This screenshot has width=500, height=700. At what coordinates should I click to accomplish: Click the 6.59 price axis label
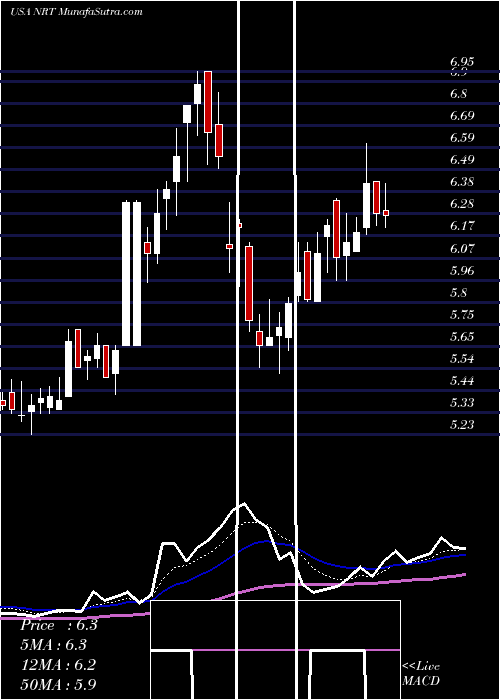point(462,138)
